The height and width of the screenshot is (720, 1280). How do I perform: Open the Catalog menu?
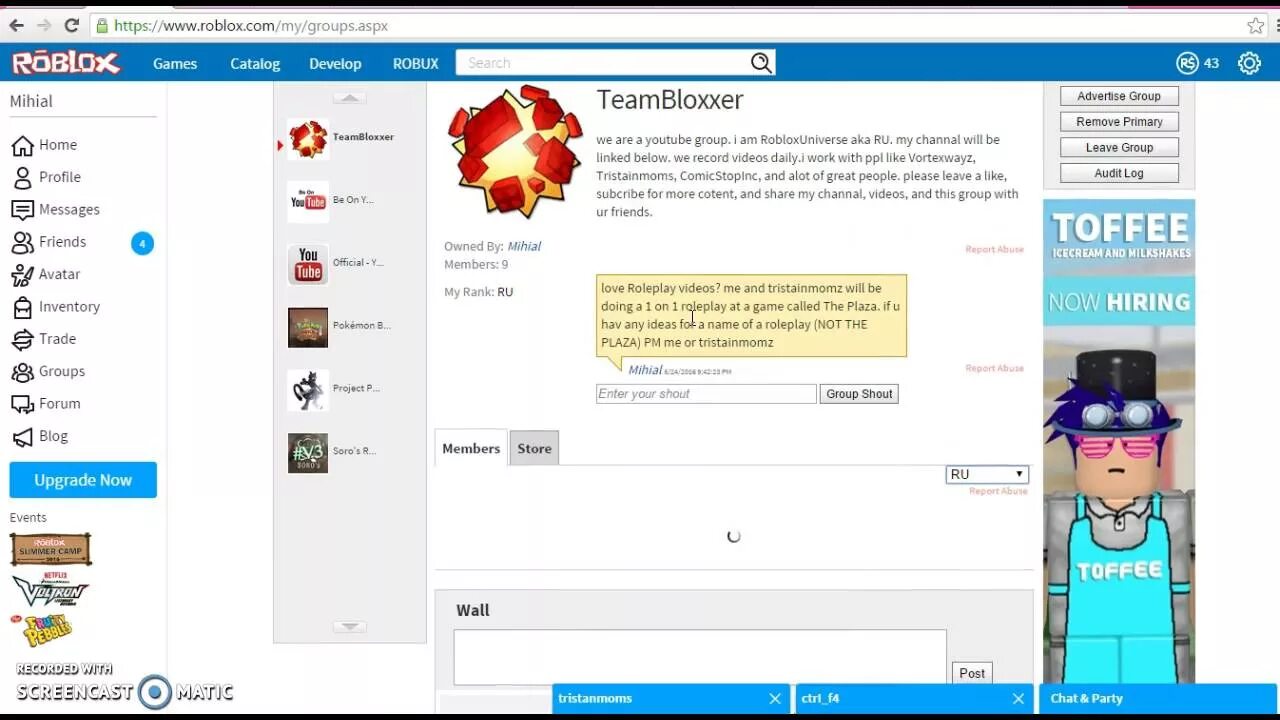(x=255, y=63)
